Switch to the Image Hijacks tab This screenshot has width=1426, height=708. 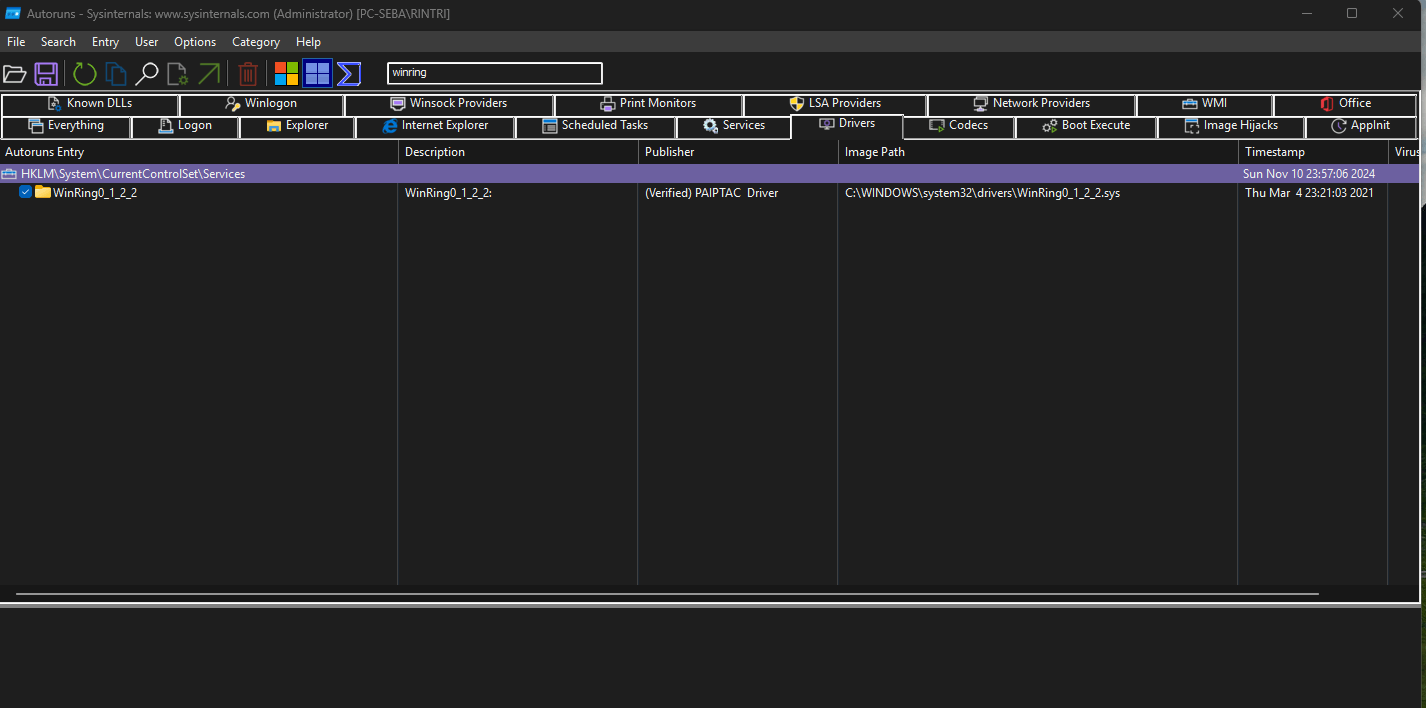click(1231, 126)
